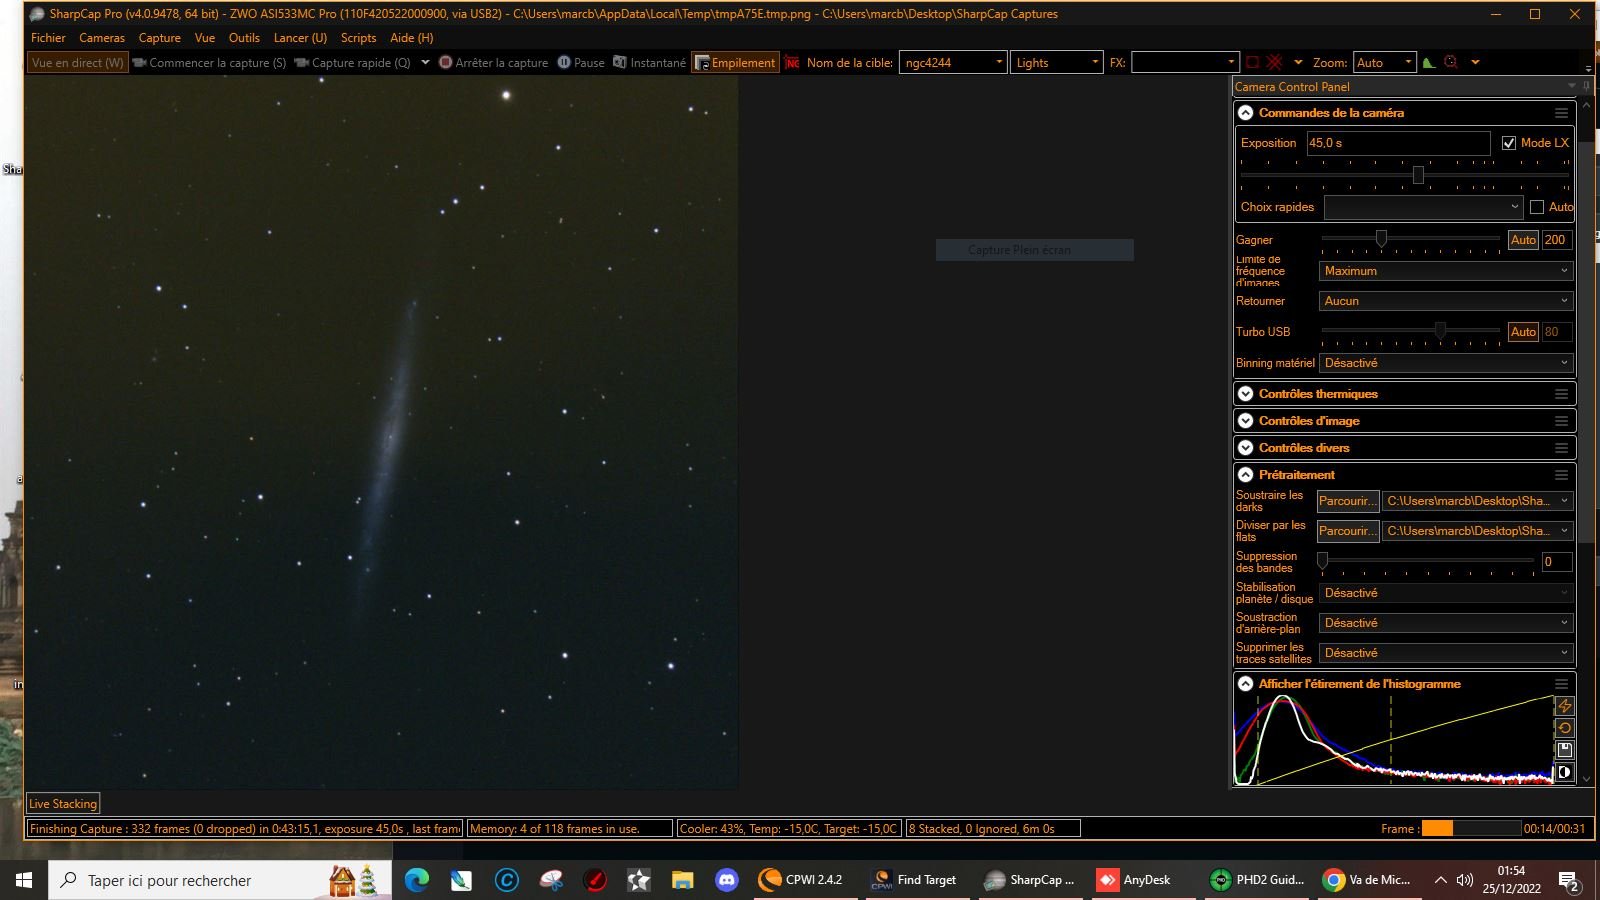The image size is (1600, 900).
Task: Open the Lights frame type dropdown
Action: pyautogui.click(x=1057, y=62)
